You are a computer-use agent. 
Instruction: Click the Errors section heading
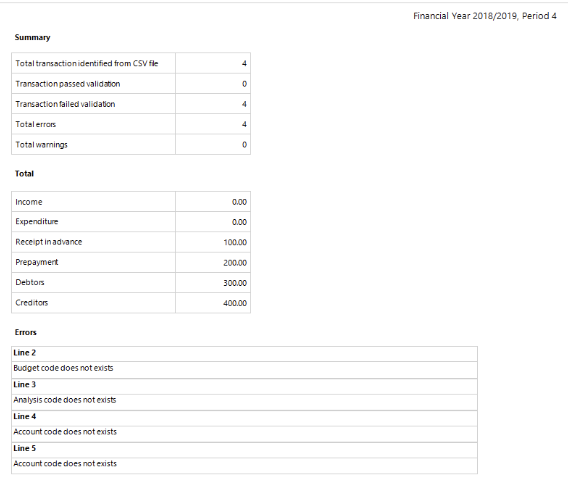[x=26, y=332]
